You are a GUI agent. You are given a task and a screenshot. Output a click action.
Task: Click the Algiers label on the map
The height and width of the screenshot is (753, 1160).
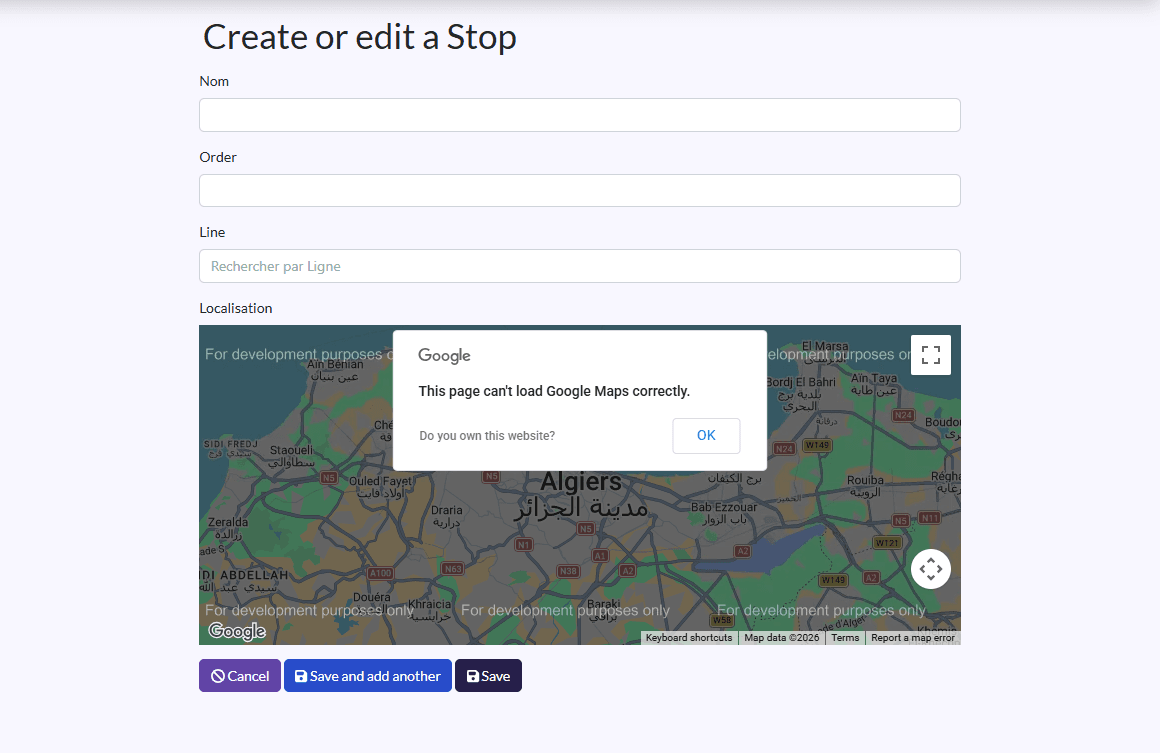pos(581,482)
